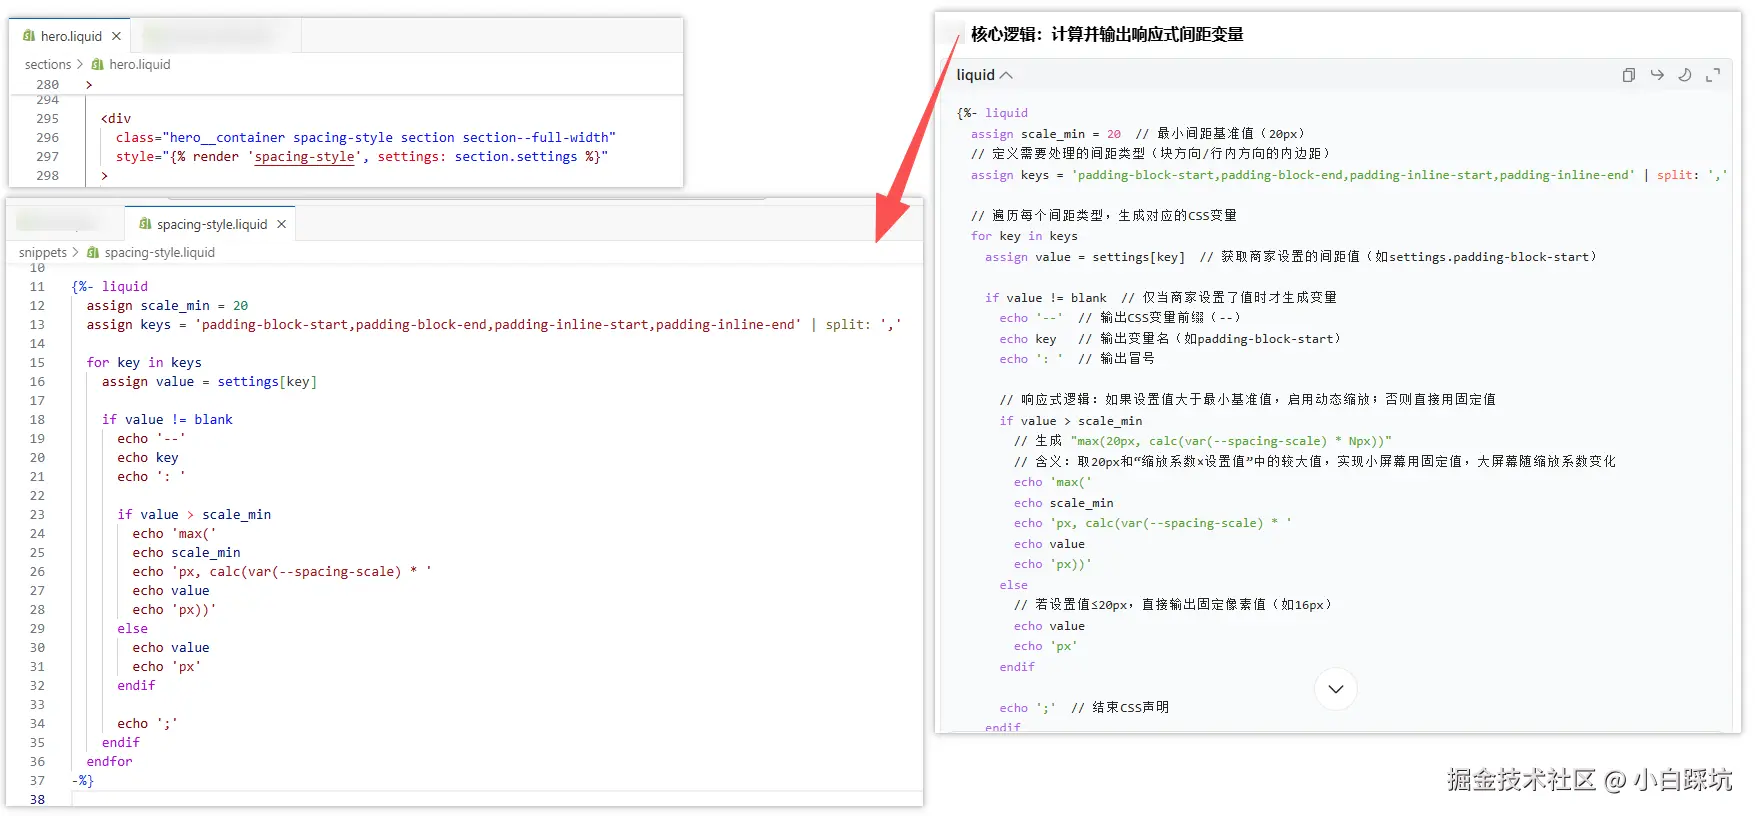This screenshot has height=816, width=1755.
Task: Click 'echo ';'' 结束CSS声明 line in right block
Action: coord(1084,707)
